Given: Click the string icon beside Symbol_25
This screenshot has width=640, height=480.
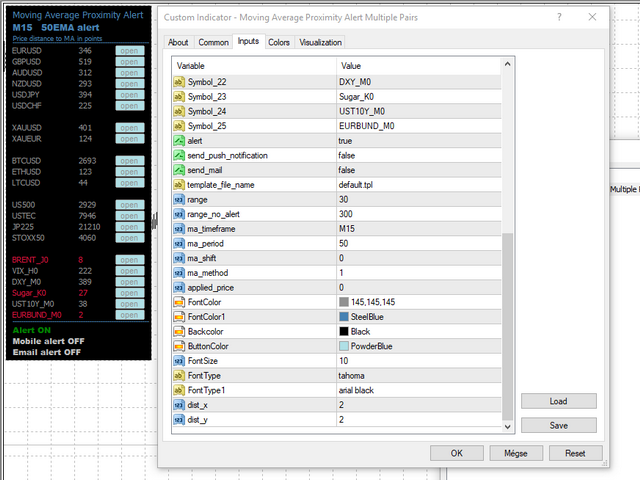Looking at the screenshot, I should point(179,126).
